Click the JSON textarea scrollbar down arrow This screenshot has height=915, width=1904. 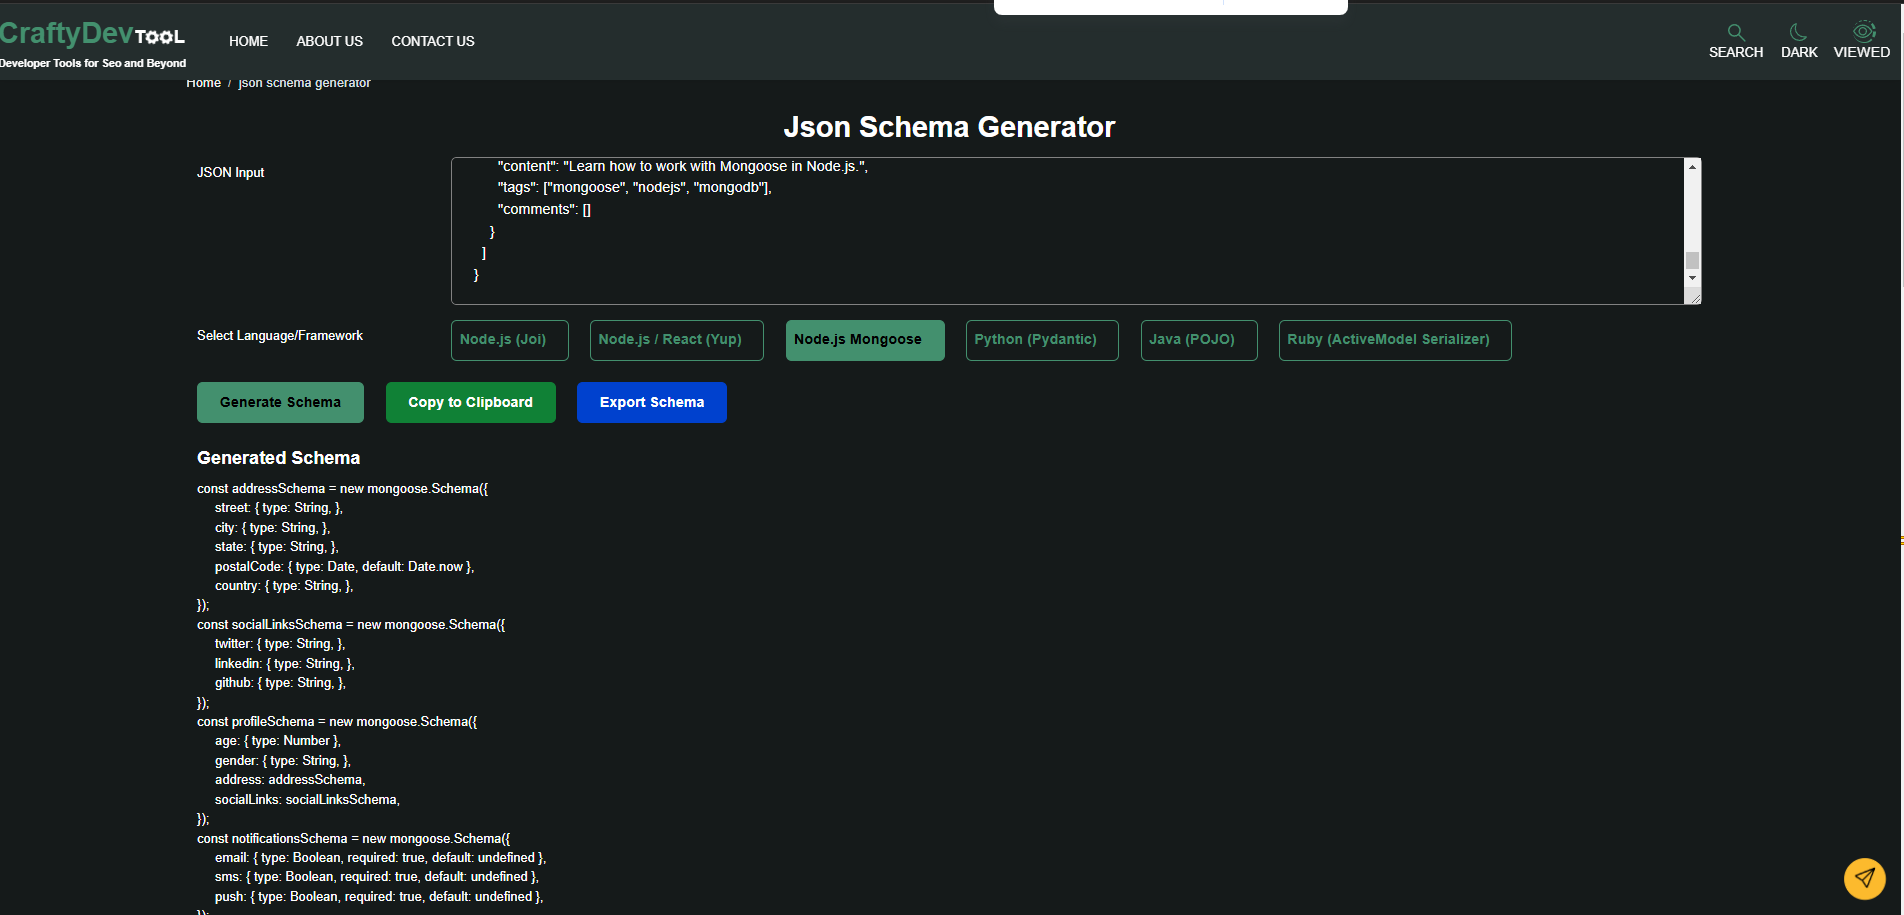point(1692,278)
